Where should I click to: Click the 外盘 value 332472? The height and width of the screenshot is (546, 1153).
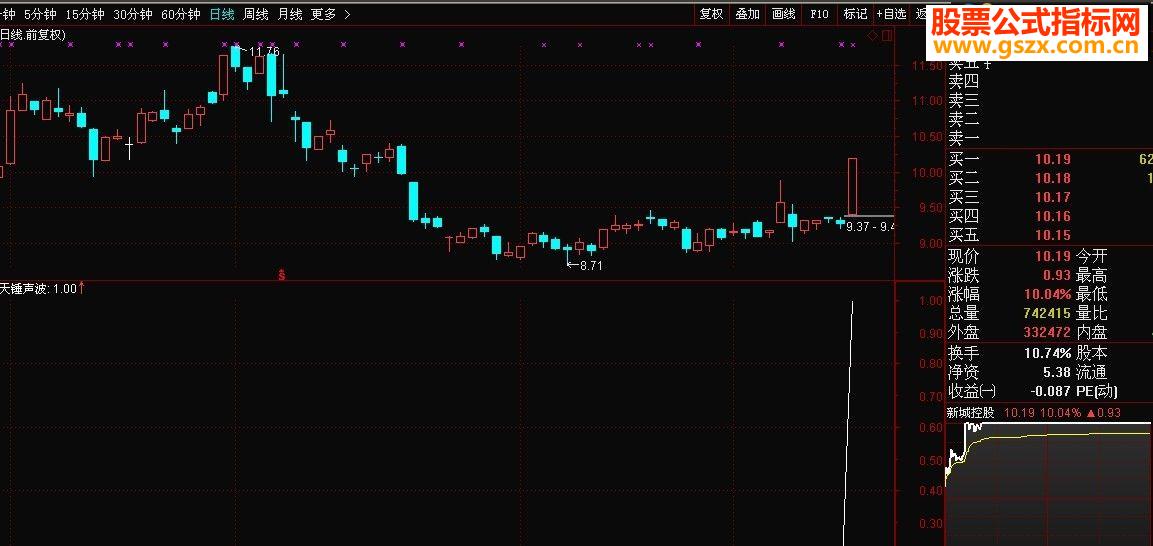click(x=1046, y=333)
